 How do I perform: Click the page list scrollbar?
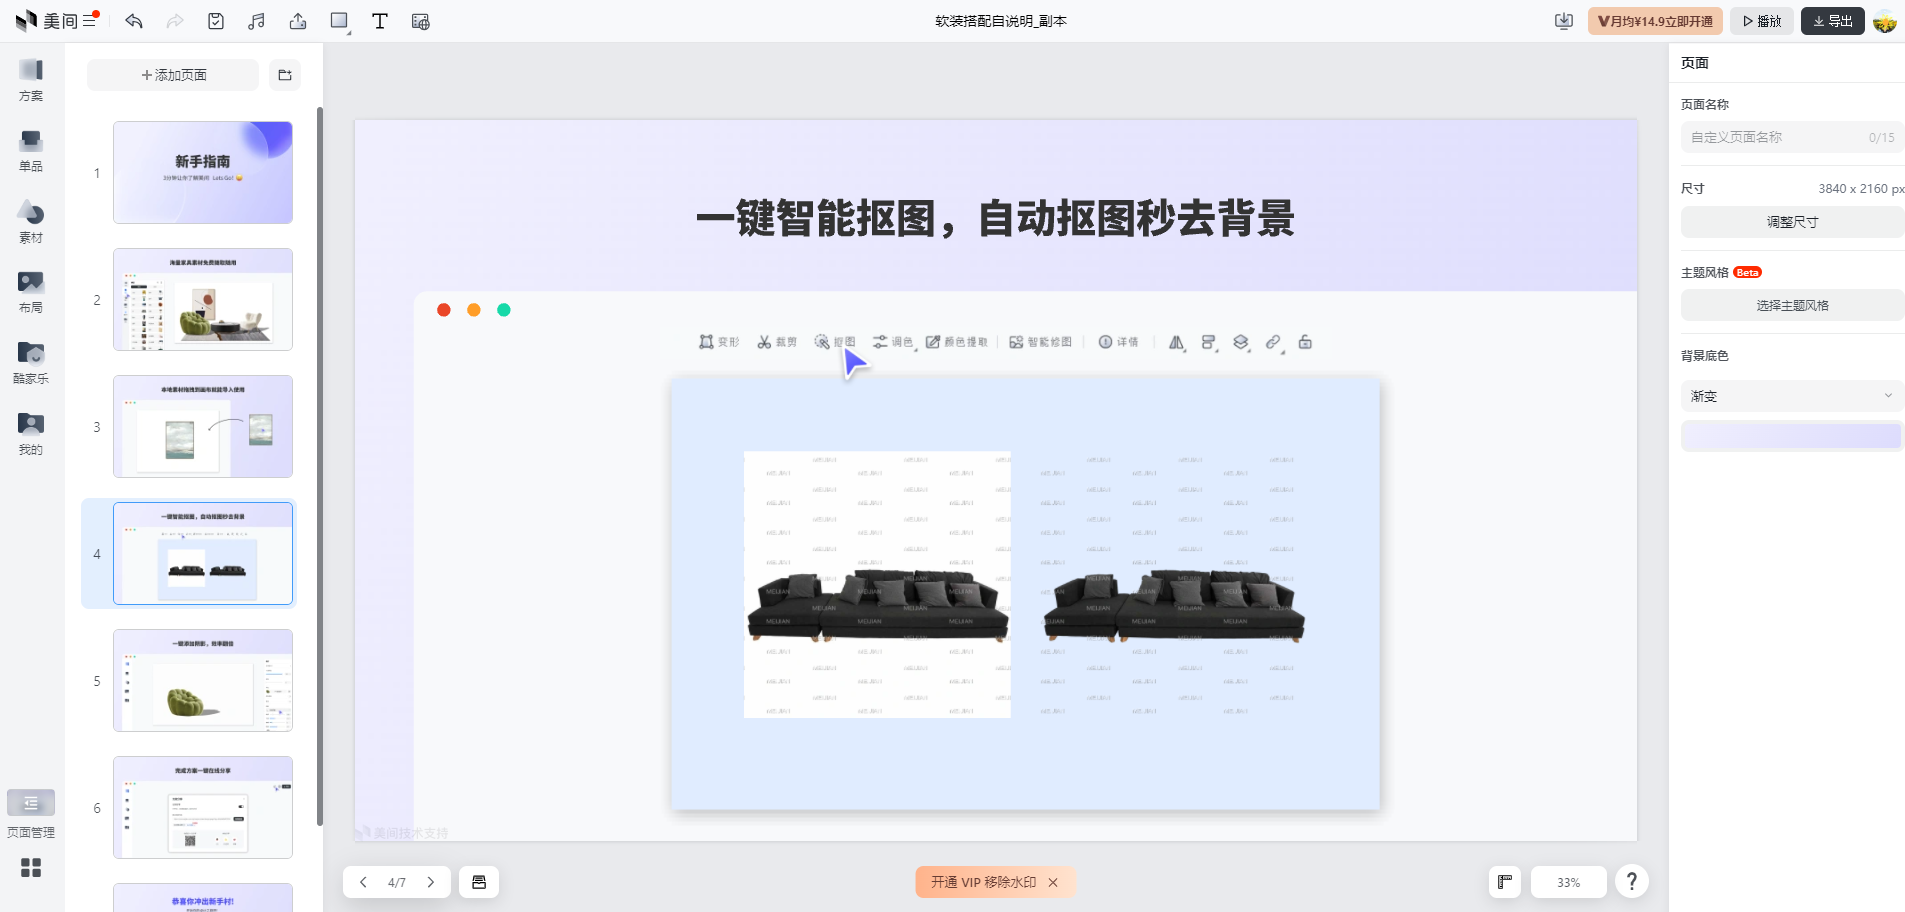click(x=320, y=466)
